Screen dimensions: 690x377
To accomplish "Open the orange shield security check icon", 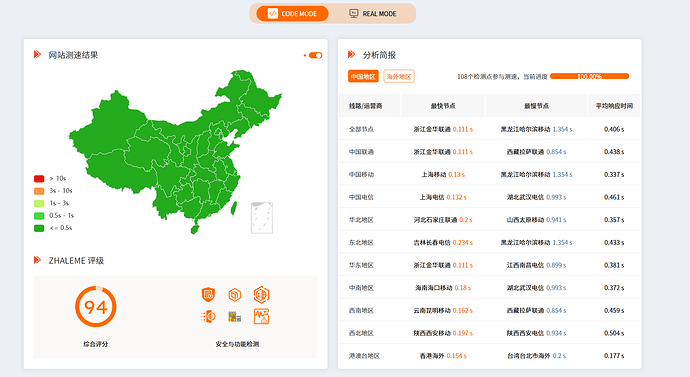I will tap(208, 294).
